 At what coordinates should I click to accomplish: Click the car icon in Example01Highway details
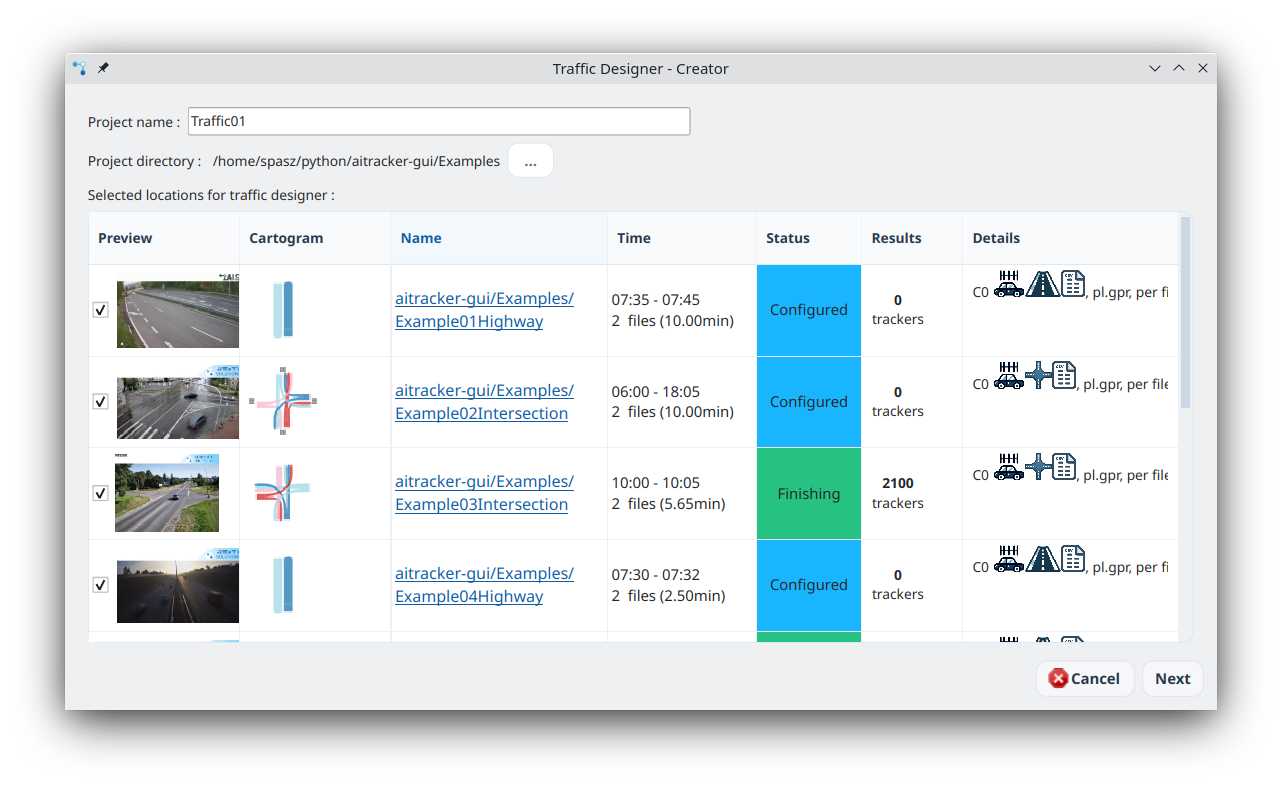pyautogui.click(x=1008, y=283)
